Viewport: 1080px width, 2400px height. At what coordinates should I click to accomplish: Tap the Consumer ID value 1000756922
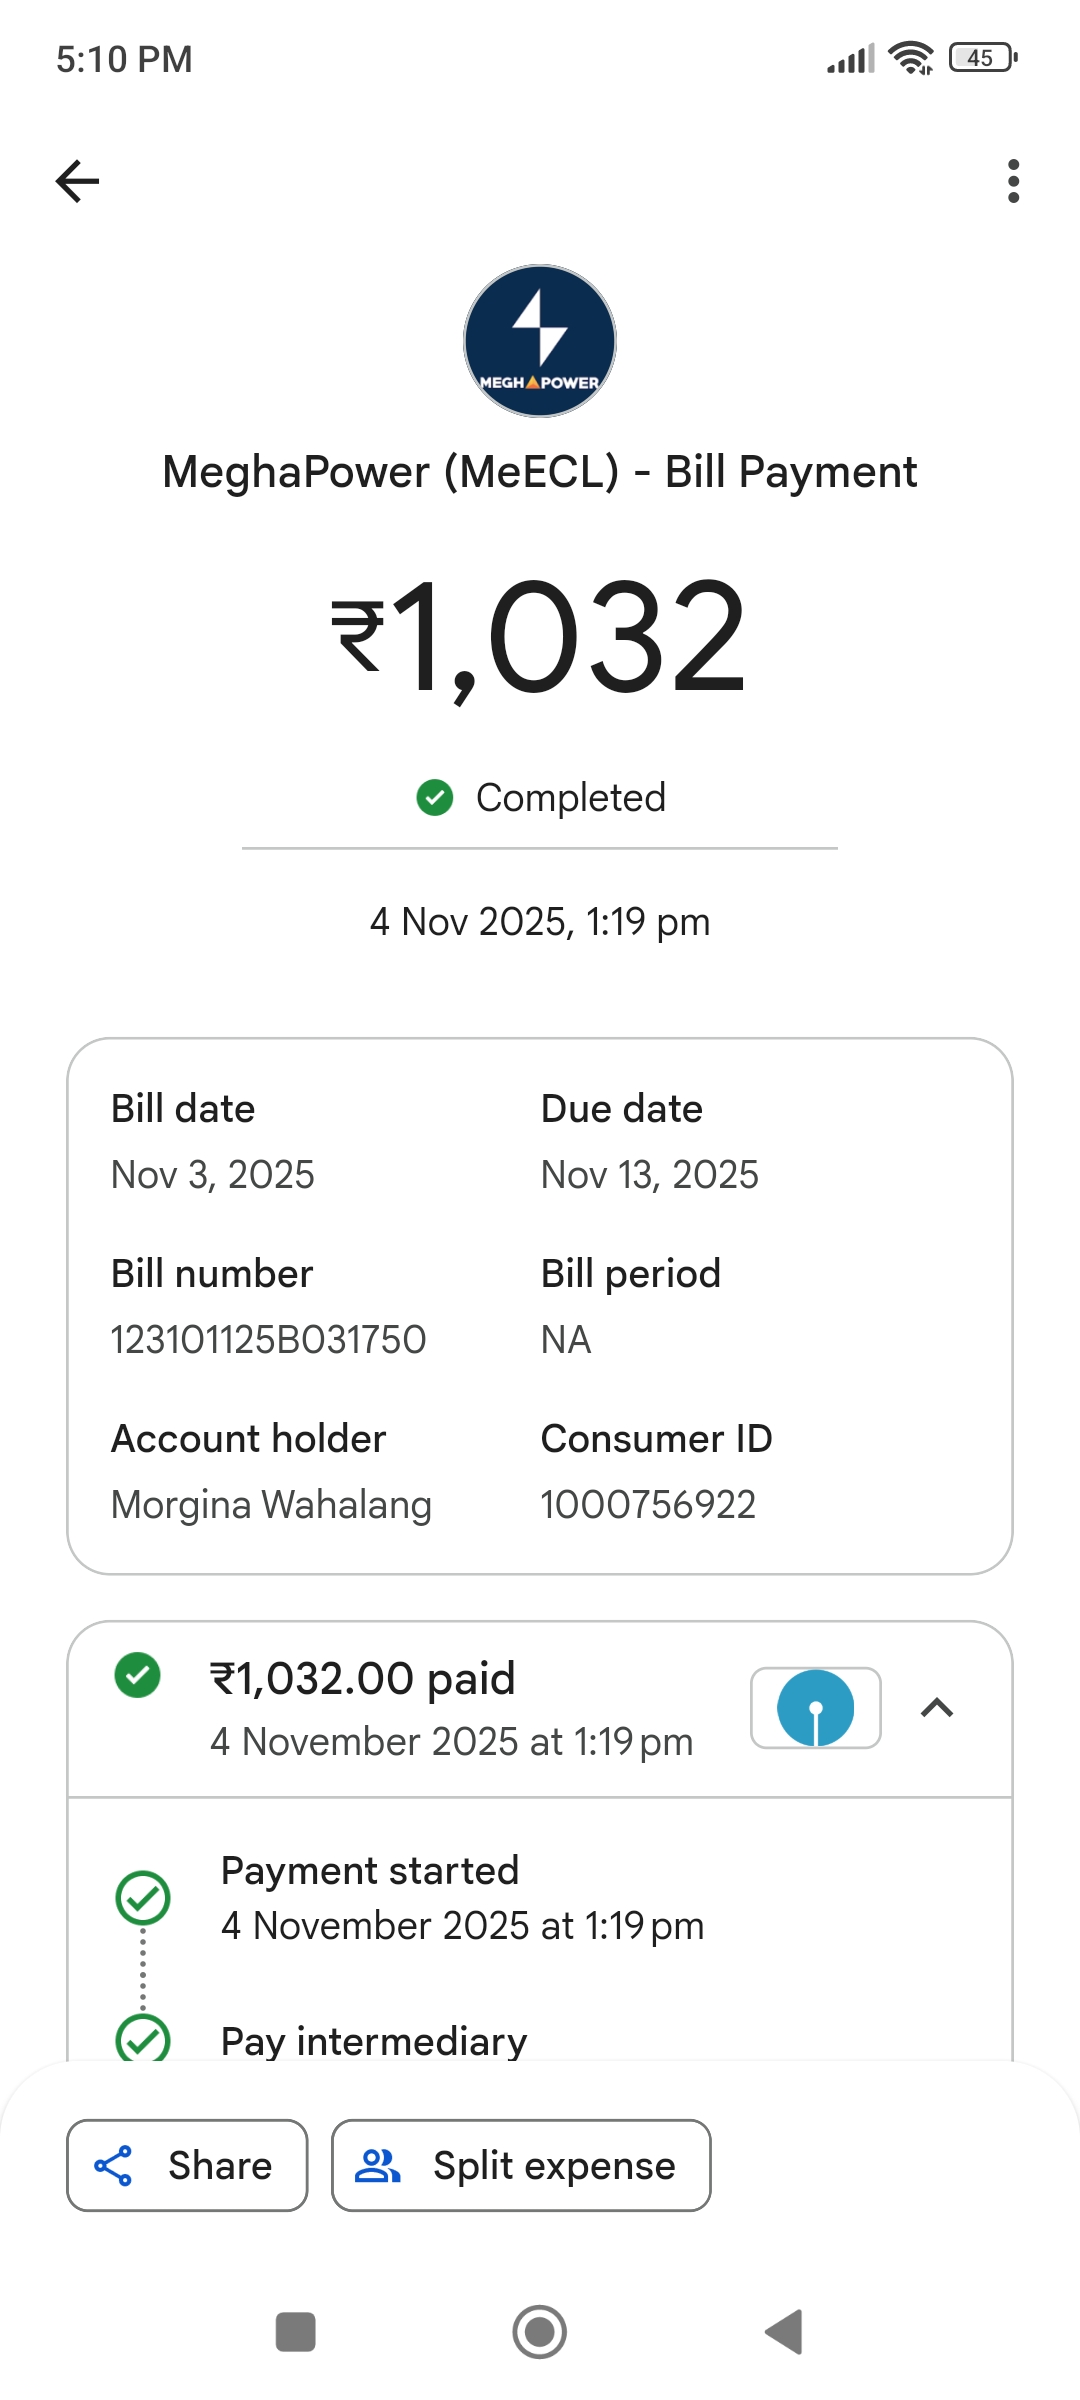coord(648,1505)
